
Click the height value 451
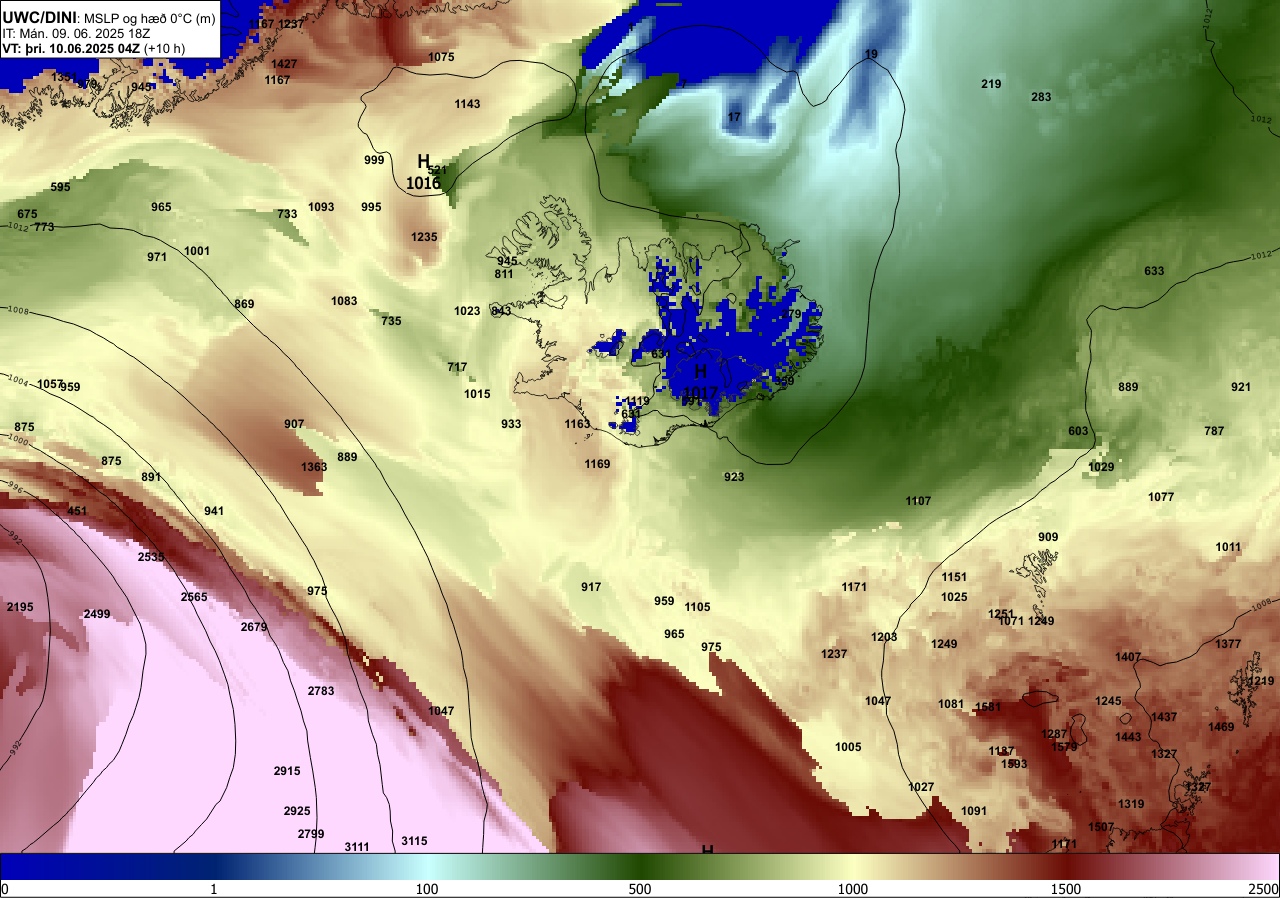pyautogui.click(x=77, y=511)
